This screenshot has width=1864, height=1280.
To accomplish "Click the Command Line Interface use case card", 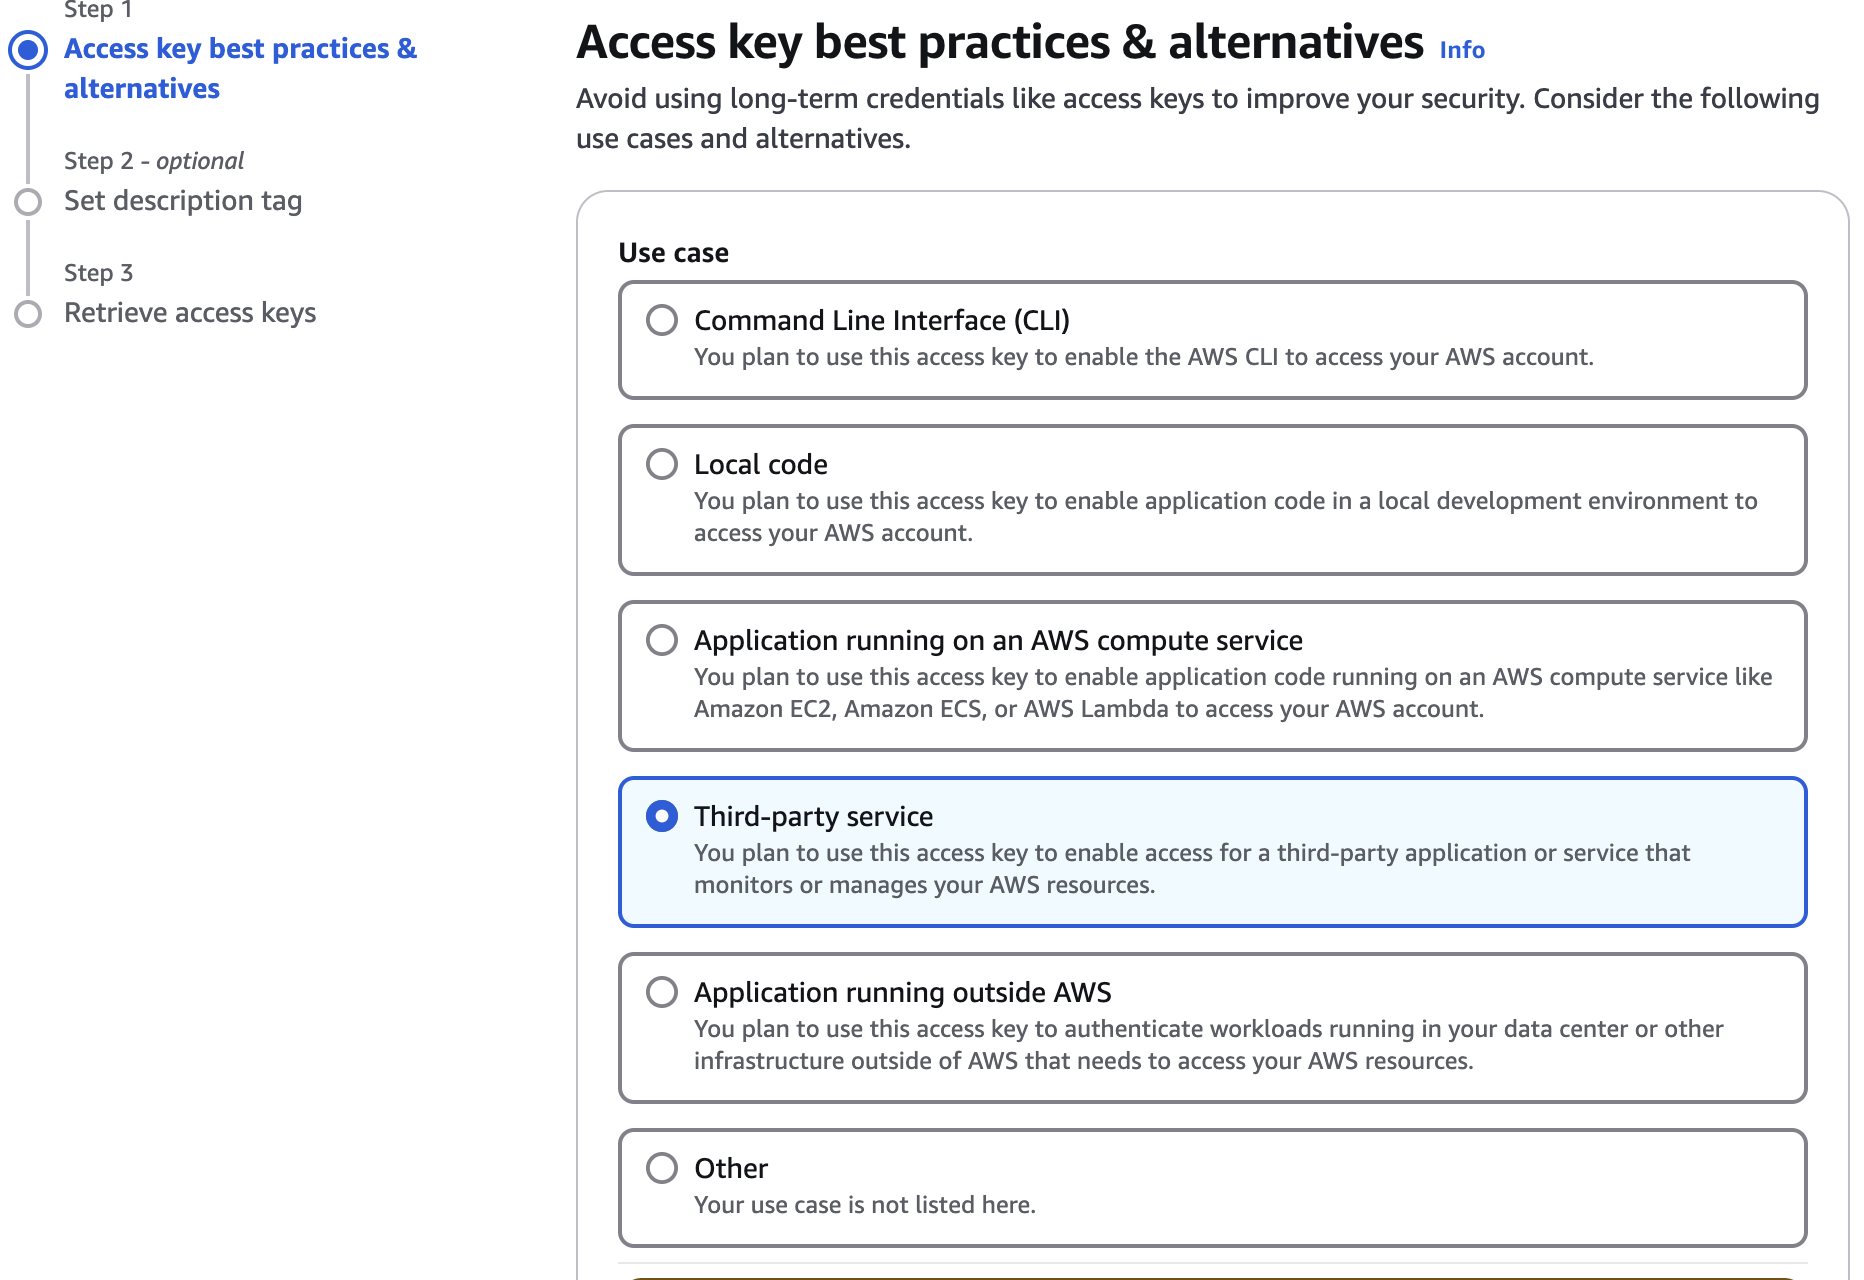I will 1213,340.
